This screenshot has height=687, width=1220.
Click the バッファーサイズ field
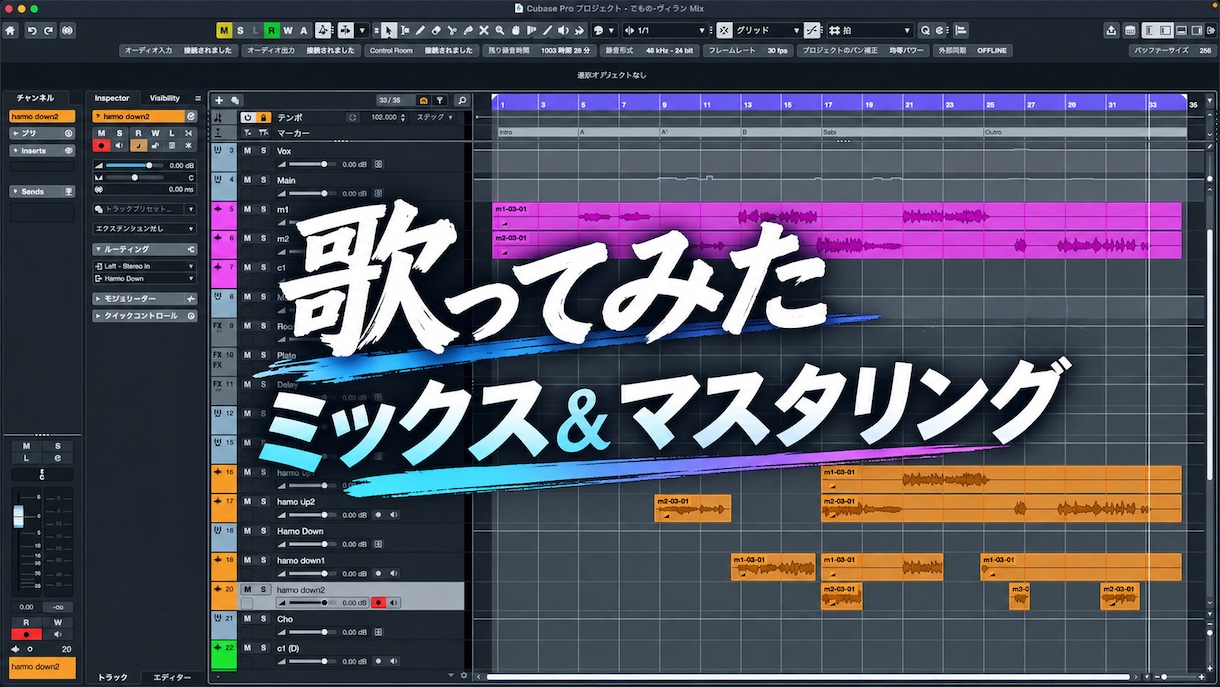[x=1172, y=50]
